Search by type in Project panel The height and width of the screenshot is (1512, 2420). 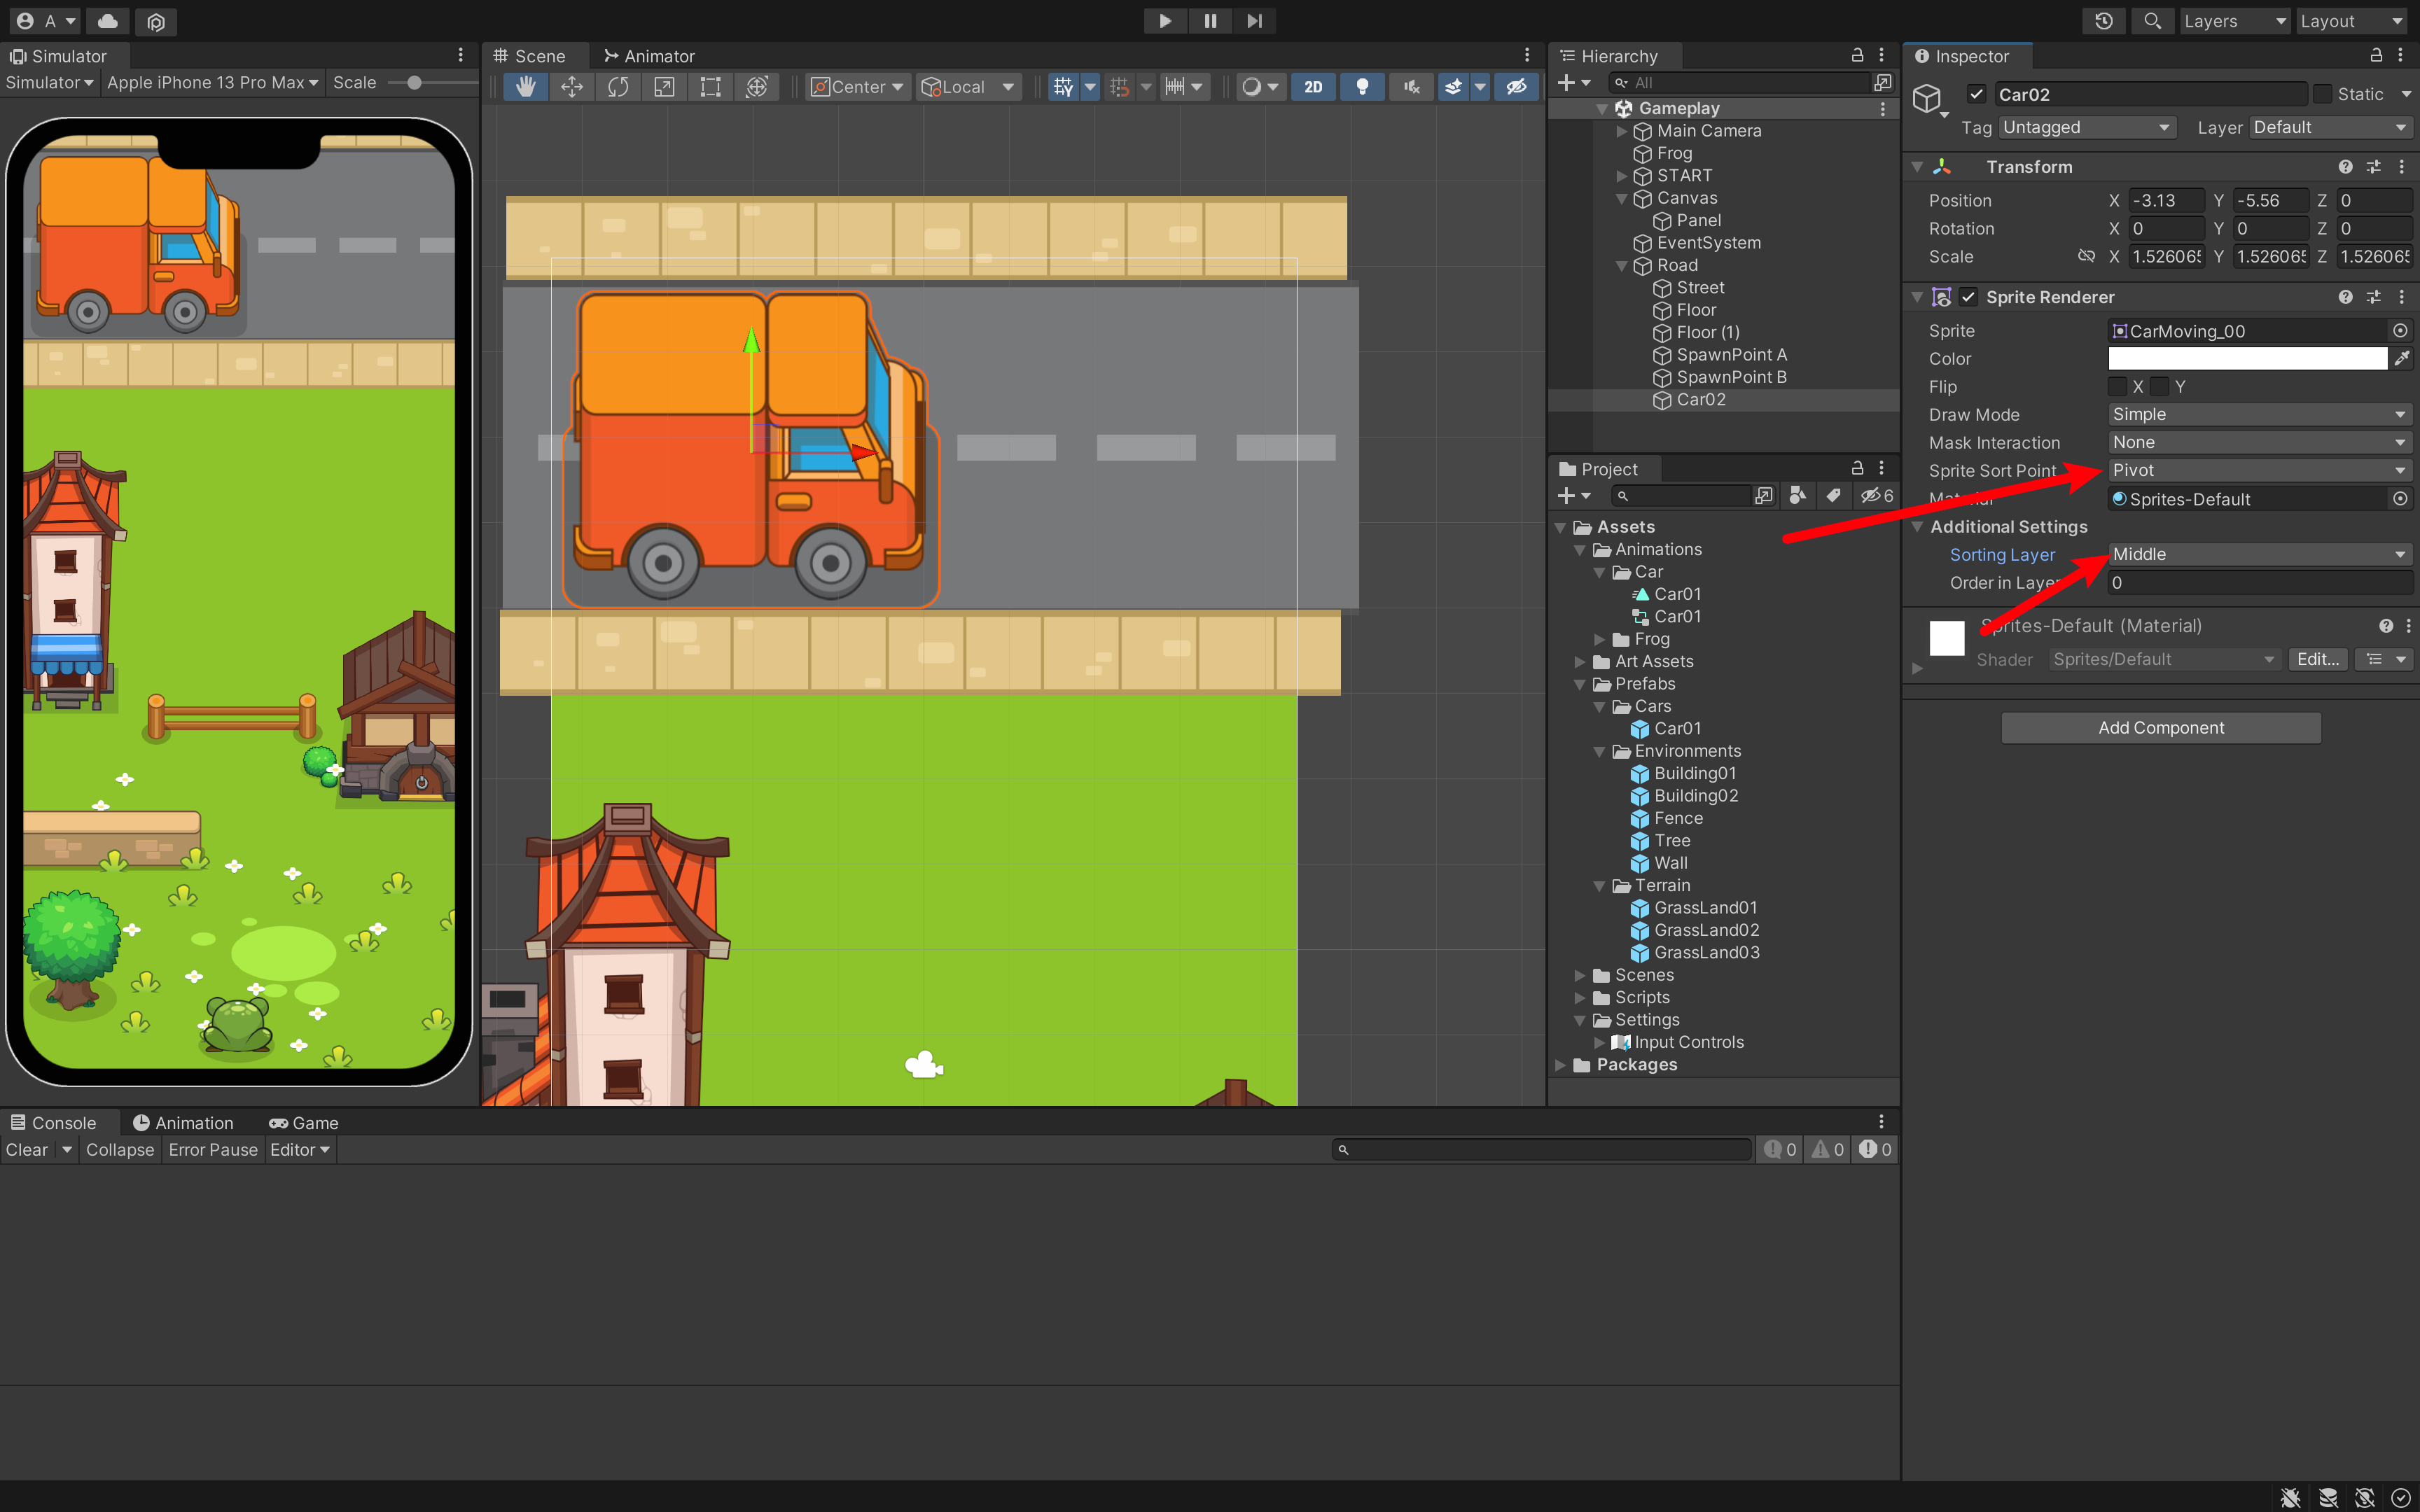(x=1797, y=495)
